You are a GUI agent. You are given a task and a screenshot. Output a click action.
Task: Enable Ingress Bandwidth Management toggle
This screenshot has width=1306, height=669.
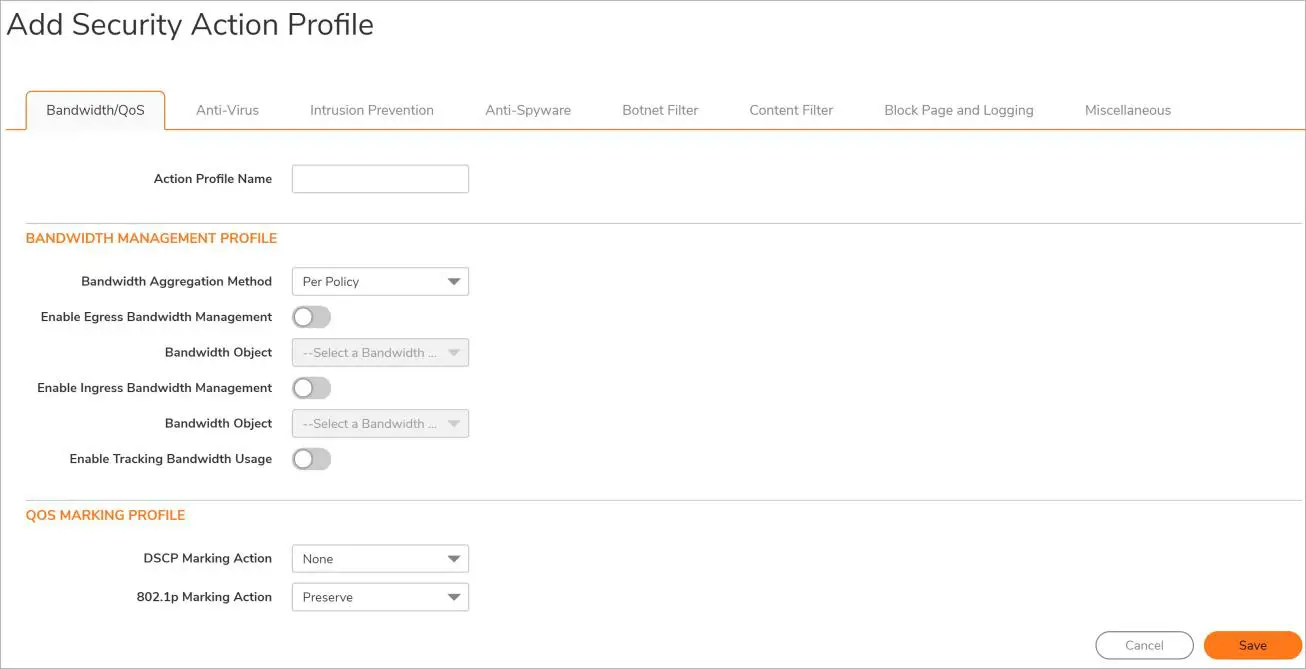tap(311, 388)
